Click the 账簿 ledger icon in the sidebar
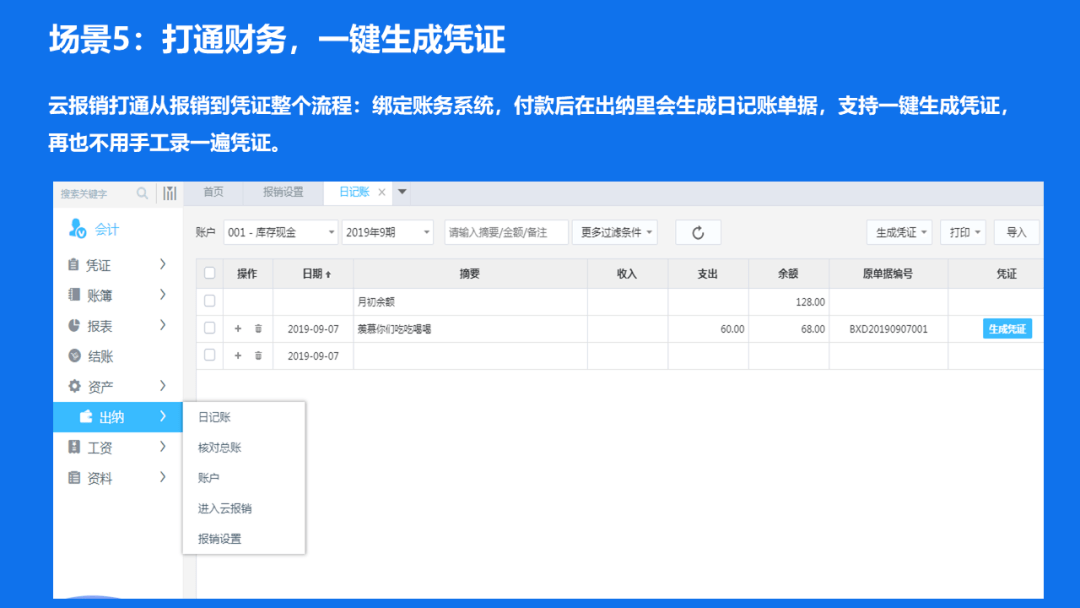The image size is (1080, 608). (73, 295)
